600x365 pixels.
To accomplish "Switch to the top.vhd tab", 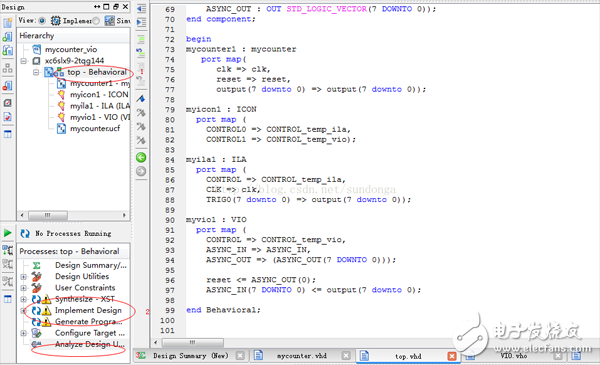I will 408,356.
